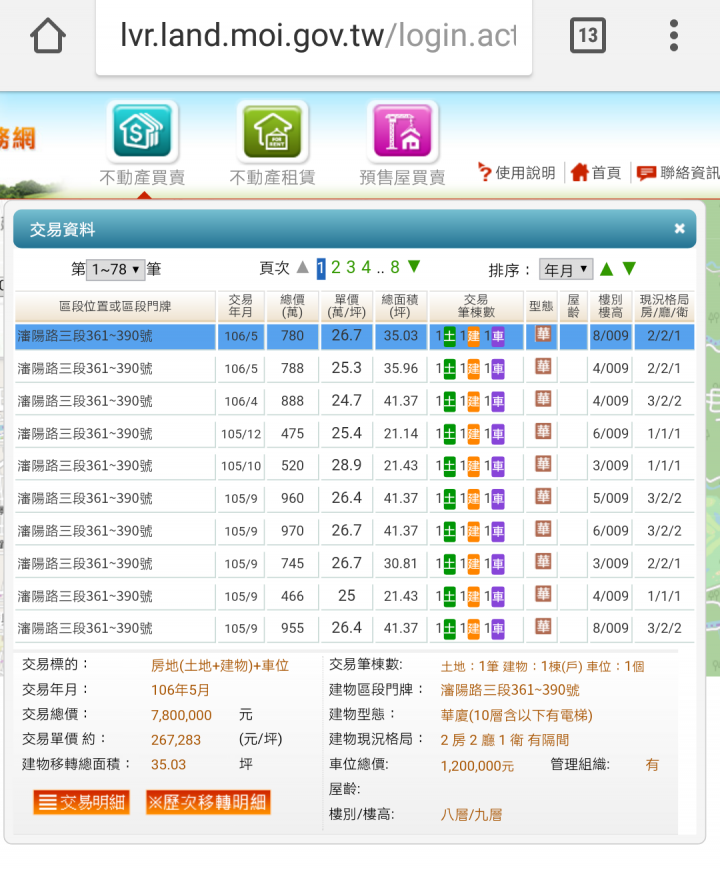Click purple 車 icon in 970 row
The width and height of the screenshot is (720, 870).
click(x=498, y=531)
